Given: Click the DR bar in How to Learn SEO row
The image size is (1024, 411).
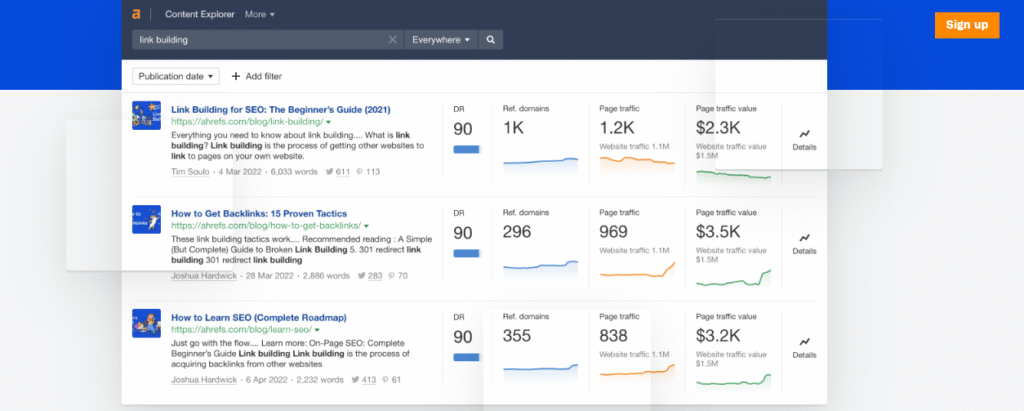Looking at the screenshot, I should pyautogui.click(x=467, y=357).
